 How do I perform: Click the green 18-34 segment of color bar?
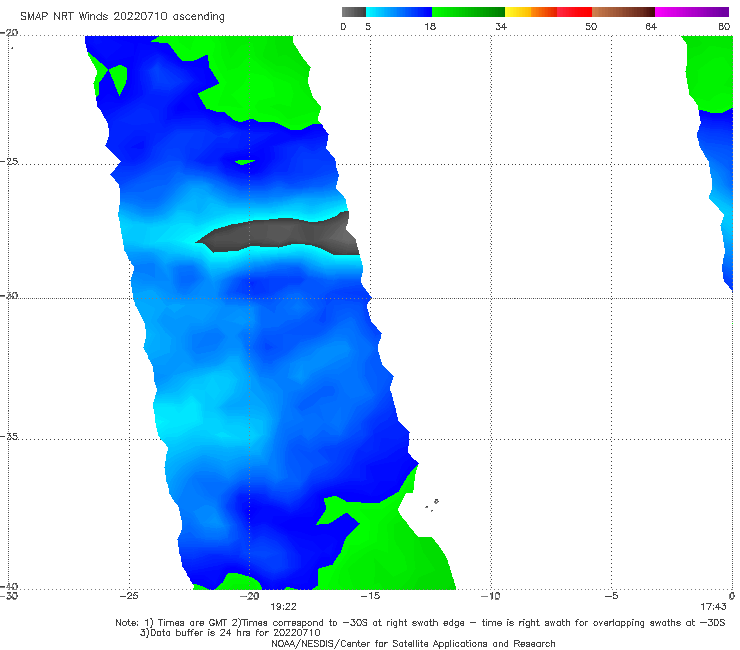(469, 12)
